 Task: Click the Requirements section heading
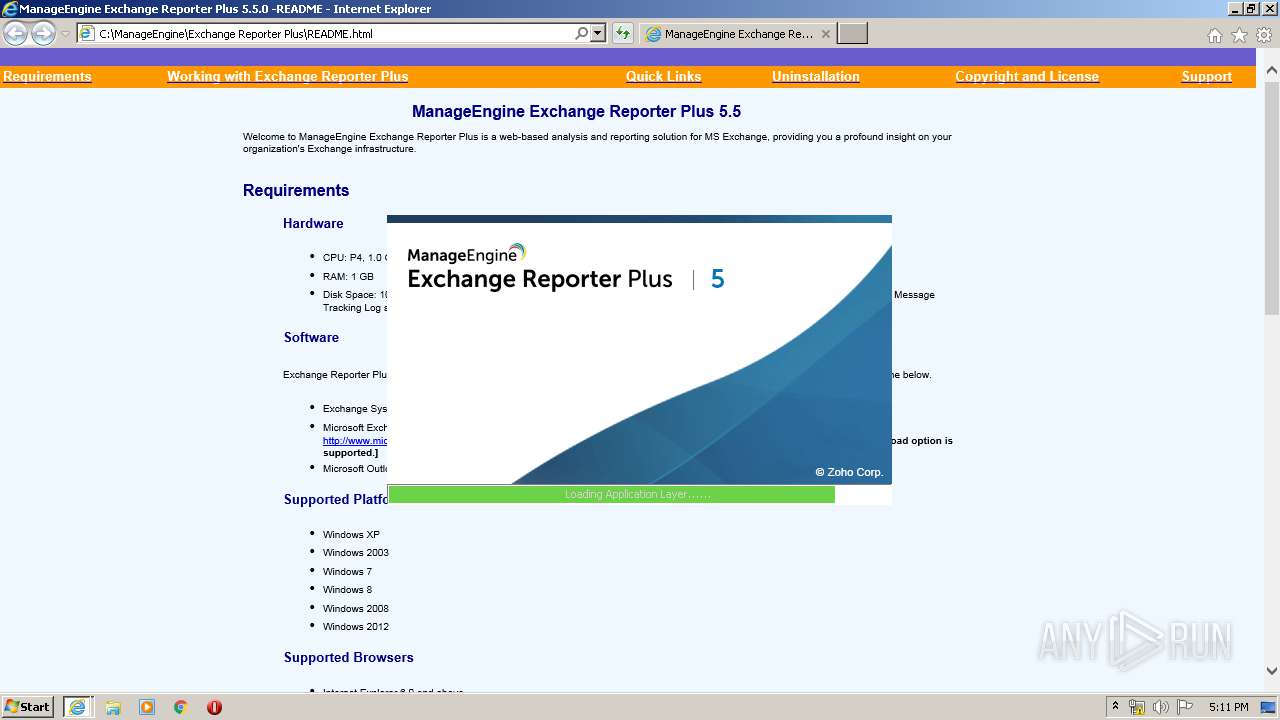pos(296,190)
